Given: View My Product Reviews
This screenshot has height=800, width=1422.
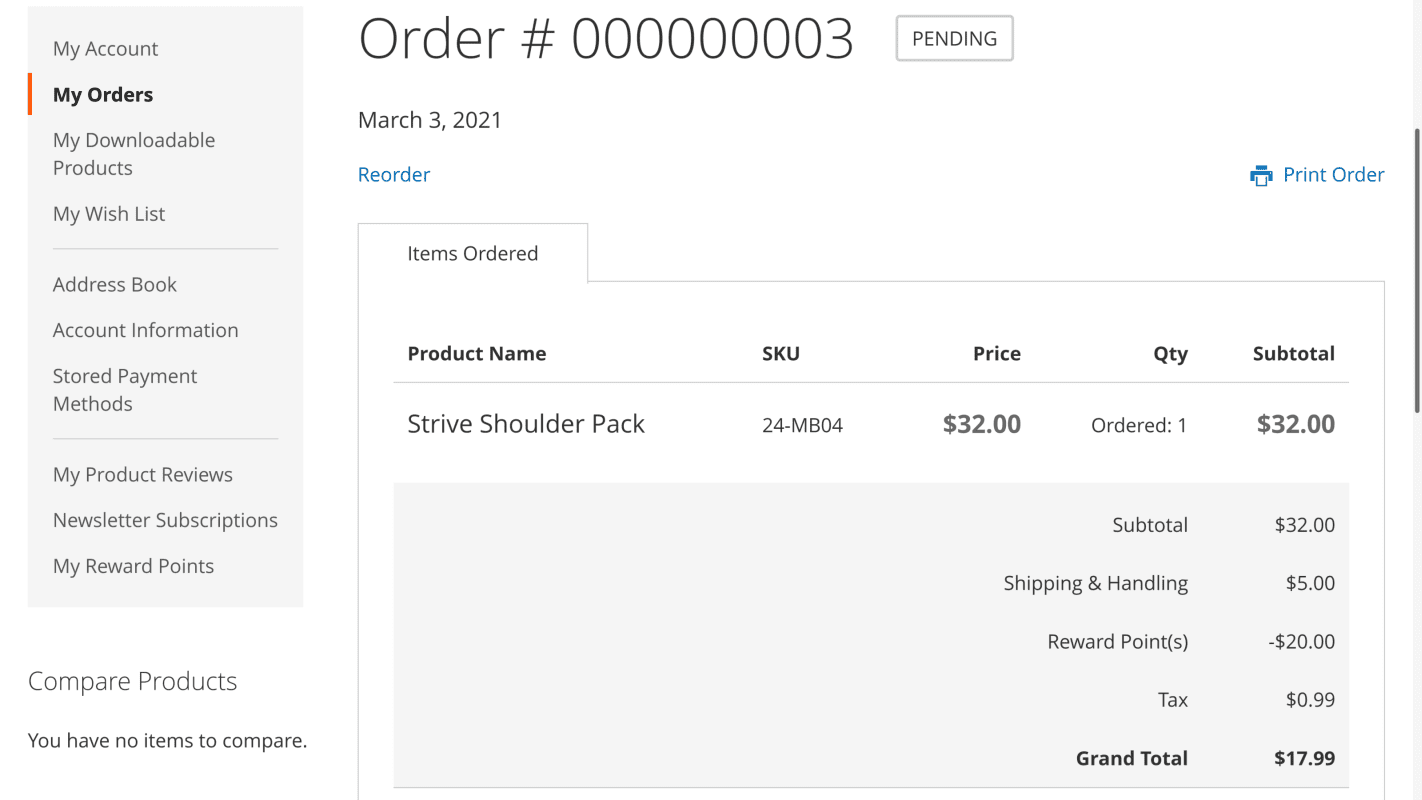Looking at the screenshot, I should pyautogui.click(x=143, y=475).
